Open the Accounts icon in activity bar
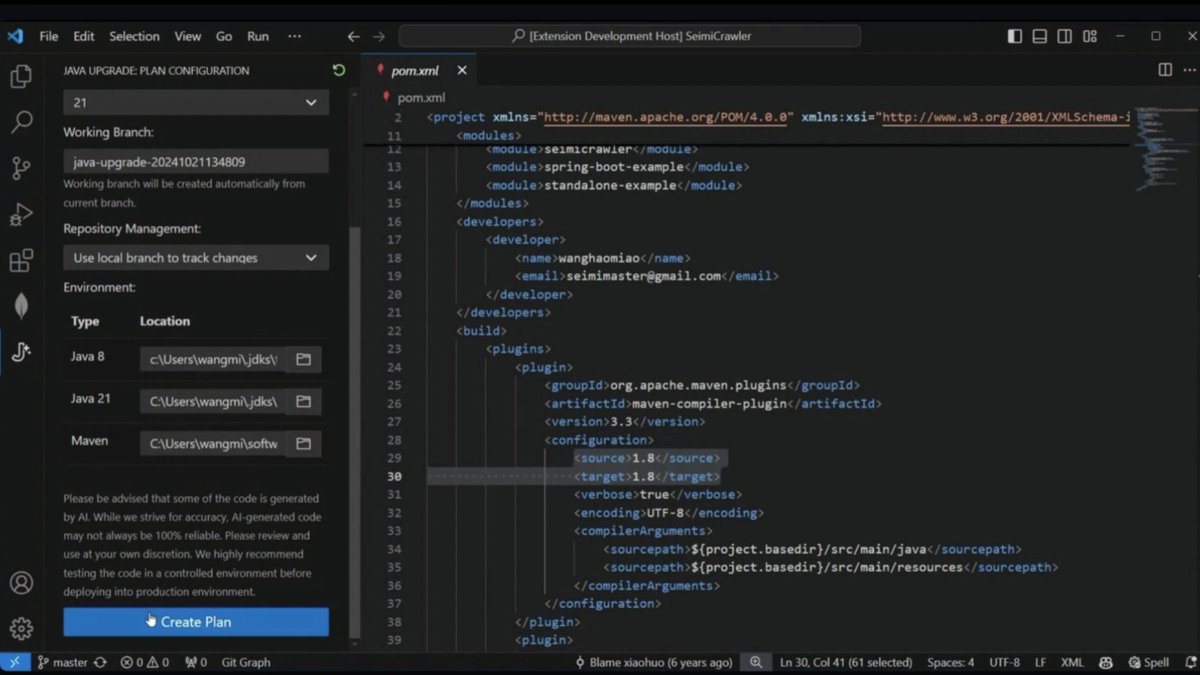Viewport: 1200px width, 675px height. pos(21,583)
